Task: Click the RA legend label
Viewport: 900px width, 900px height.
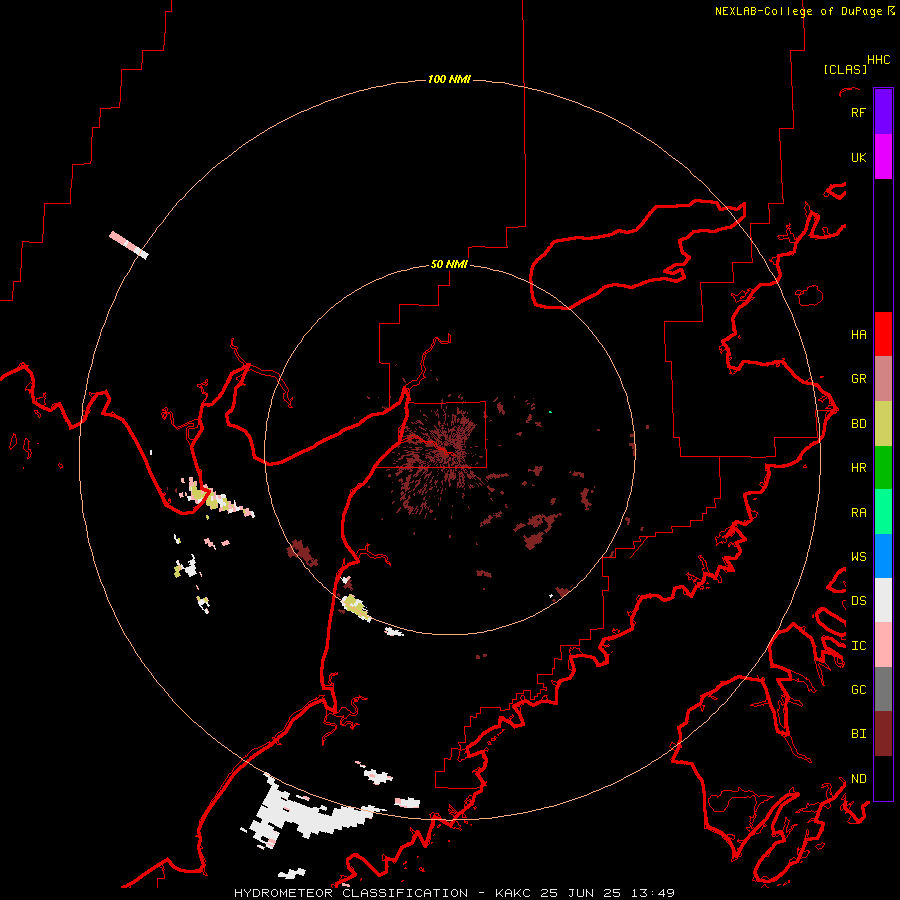Action: 858,512
